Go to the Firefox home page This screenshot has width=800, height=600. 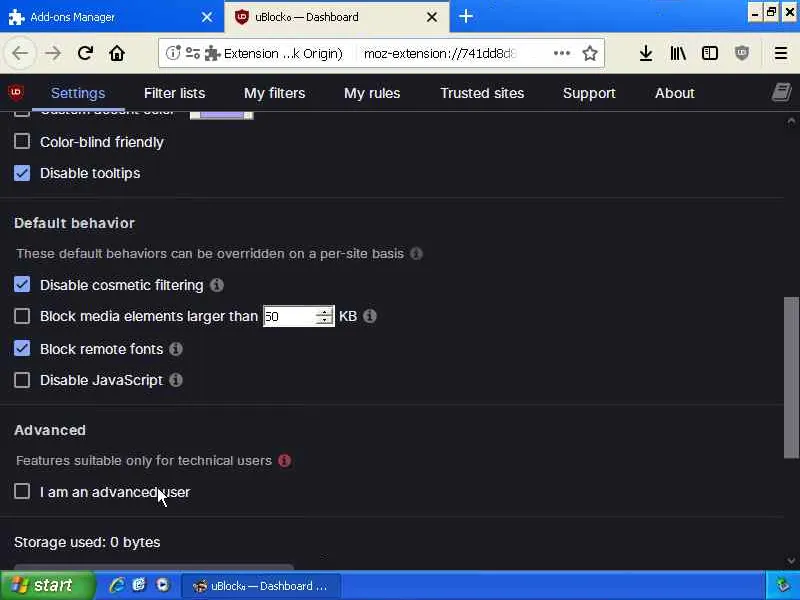pyautogui.click(x=117, y=53)
